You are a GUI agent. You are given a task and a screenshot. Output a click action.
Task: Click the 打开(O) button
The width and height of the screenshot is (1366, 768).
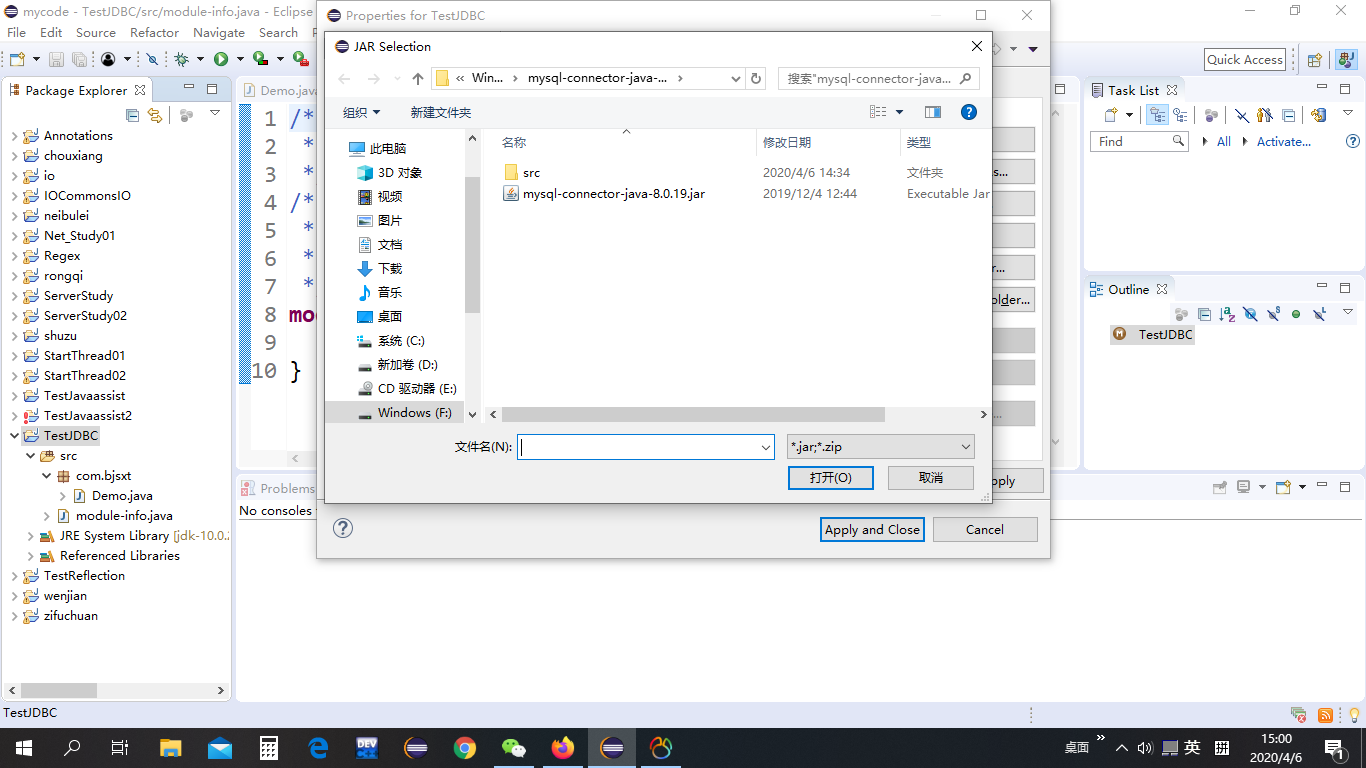coord(831,478)
